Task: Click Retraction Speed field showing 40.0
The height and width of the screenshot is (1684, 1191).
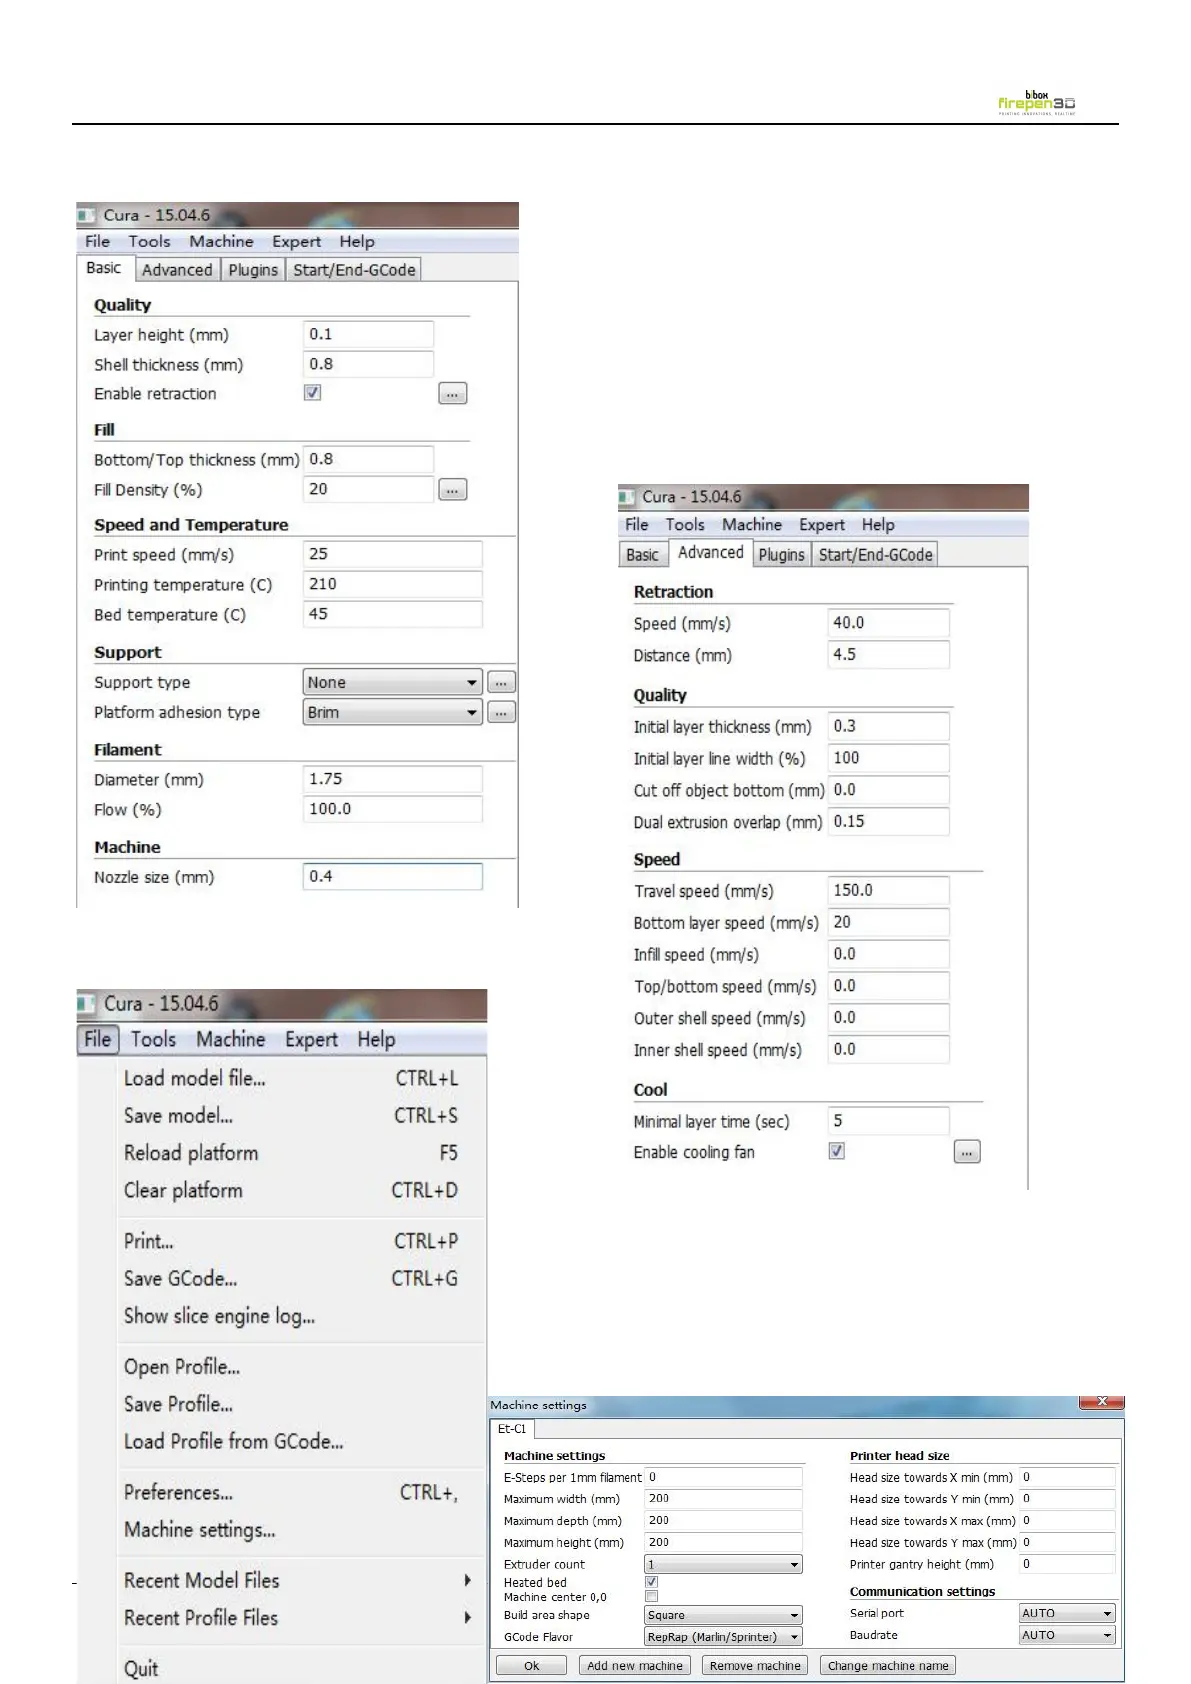Action: [x=888, y=622]
